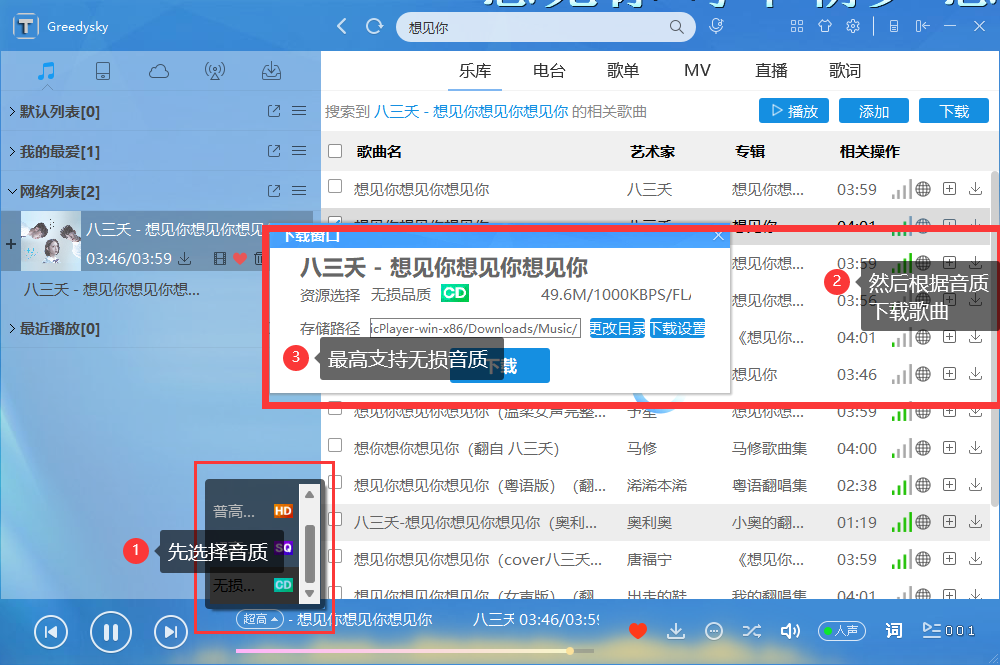The width and height of the screenshot is (1000, 665).
Task: Mute the volume speaker icon
Action: pyautogui.click(x=790, y=631)
